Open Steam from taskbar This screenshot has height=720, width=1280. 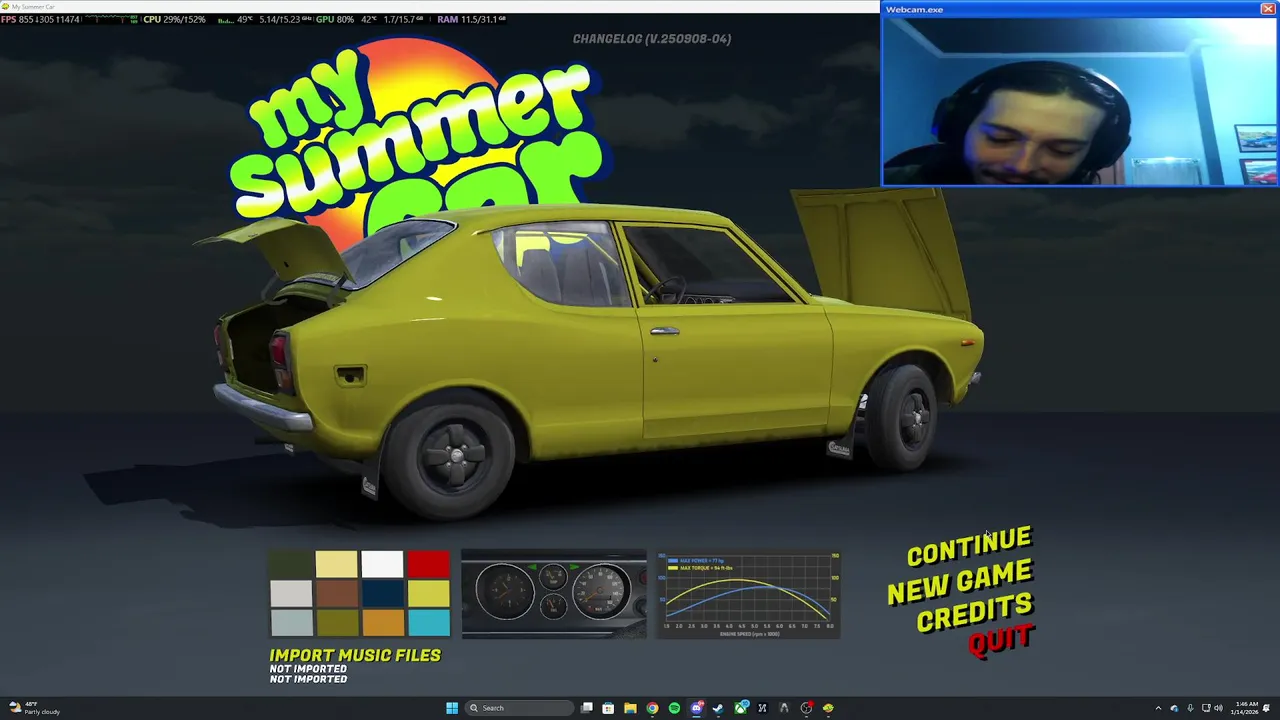pyautogui.click(x=717, y=708)
